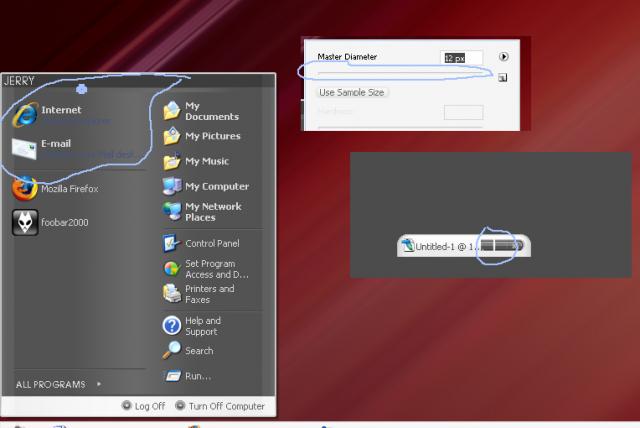Click Untitled-1 window title bar text

tap(447, 246)
